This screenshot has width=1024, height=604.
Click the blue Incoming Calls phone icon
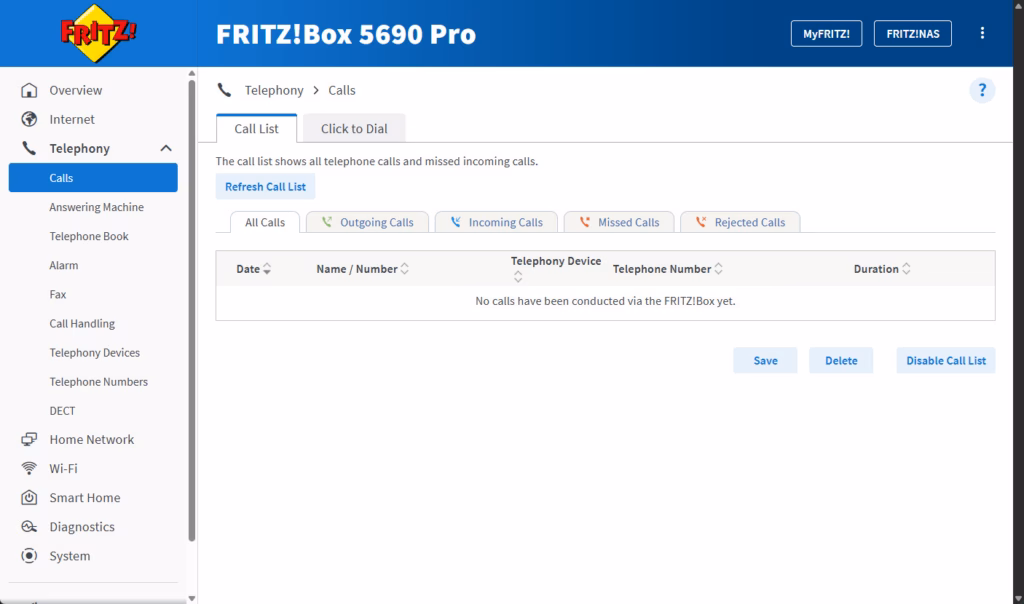point(455,222)
